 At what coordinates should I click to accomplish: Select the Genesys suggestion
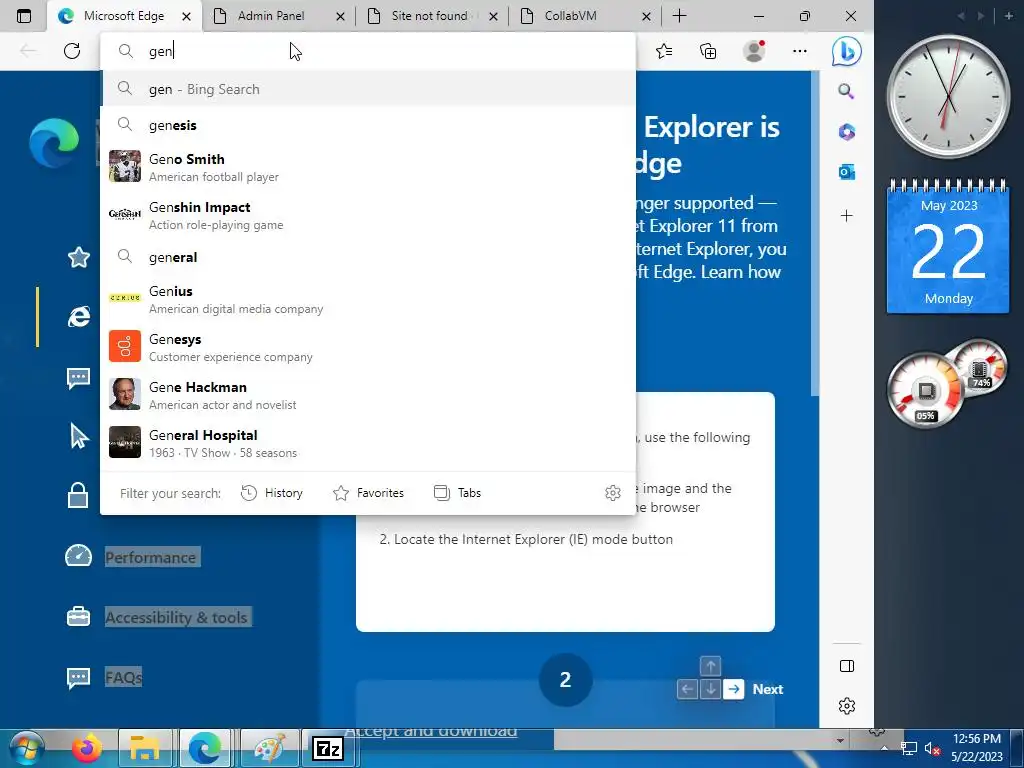coord(369,347)
